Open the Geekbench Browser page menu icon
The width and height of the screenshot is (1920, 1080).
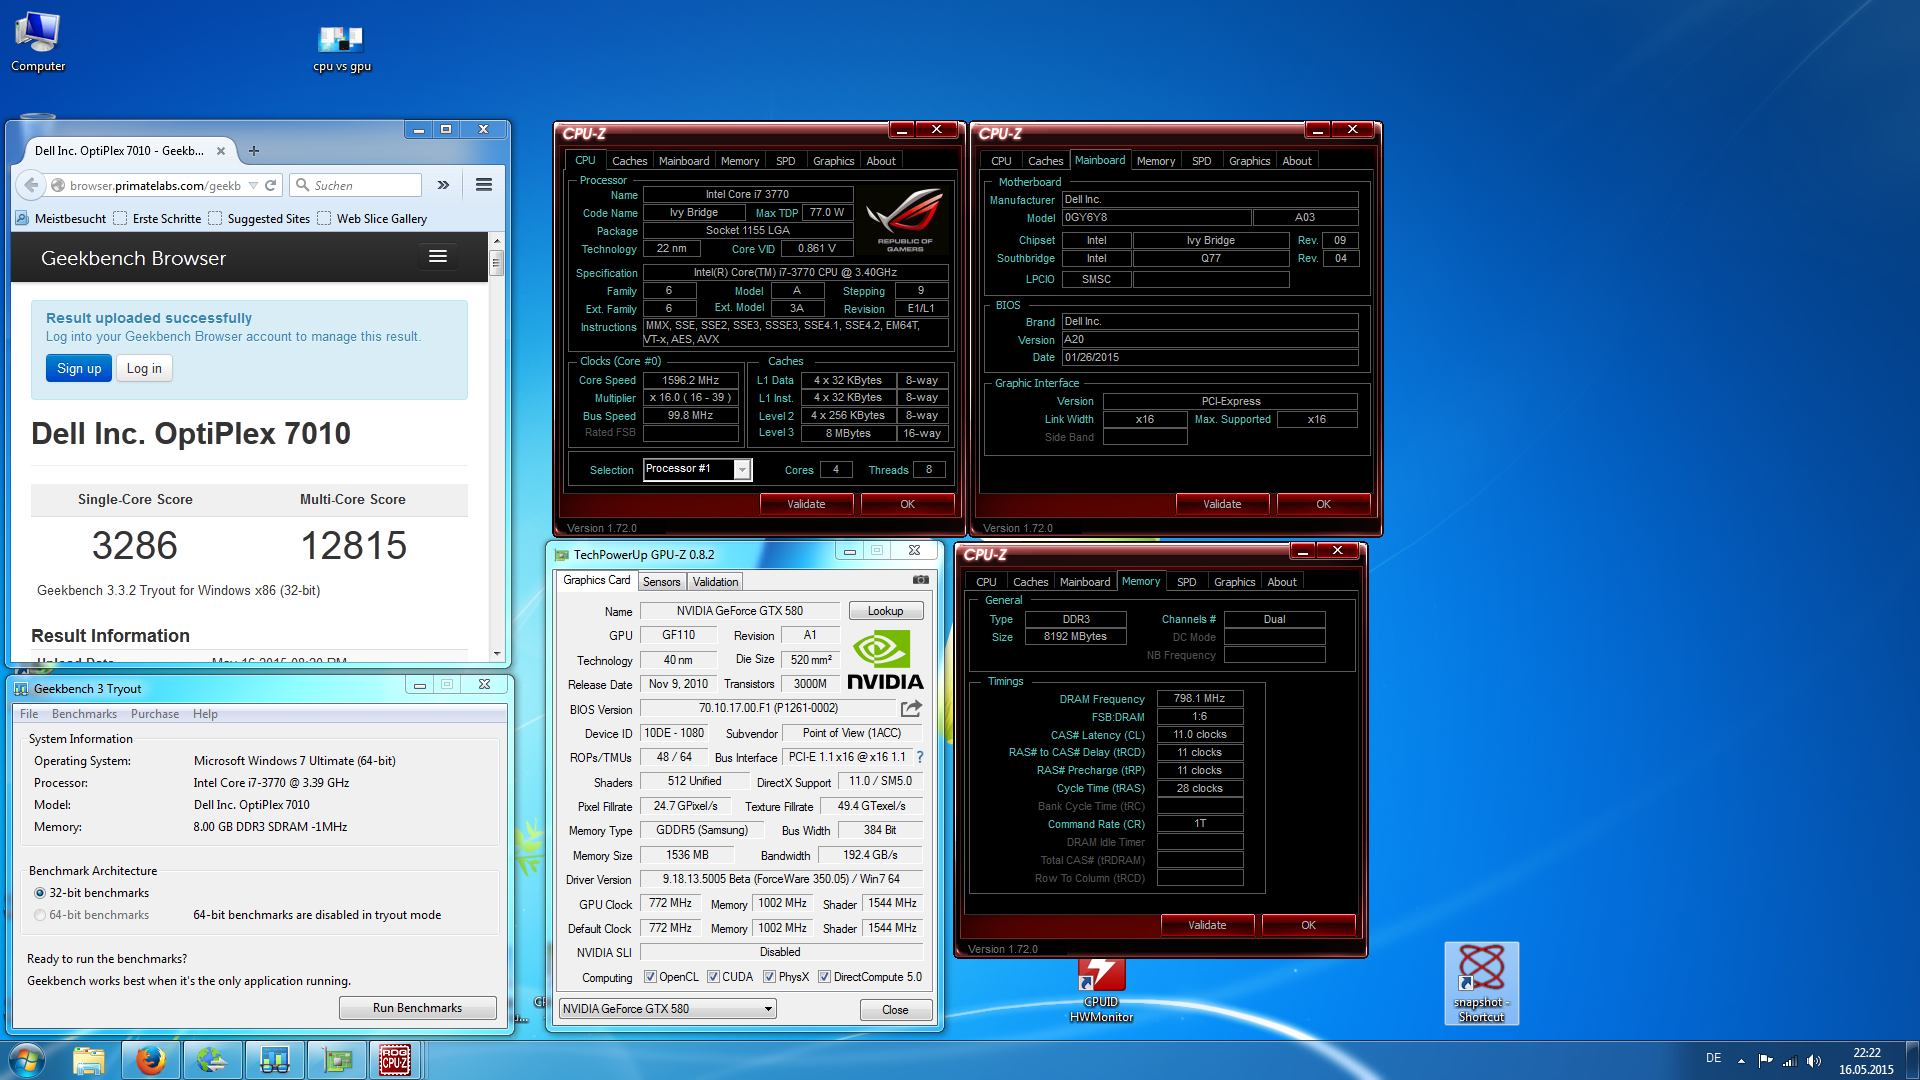pyautogui.click(x=438, y=257)
